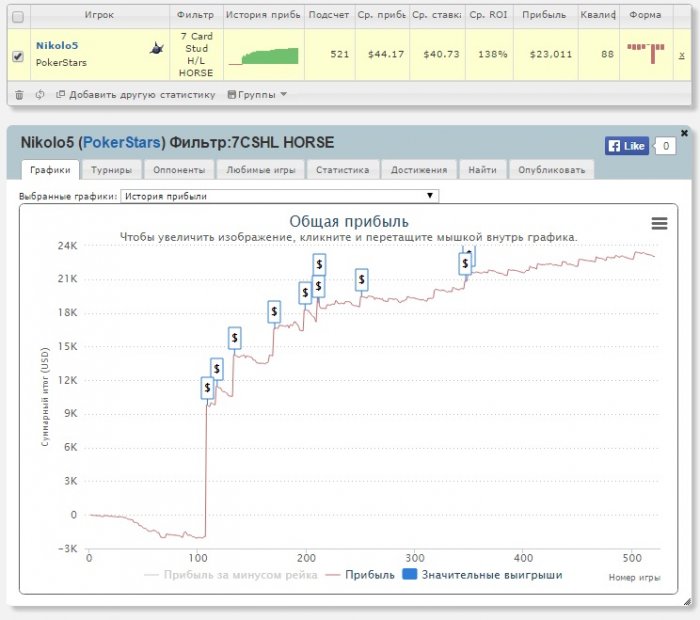The height and width of the screenshot is (620, 700).
Task: Click the form bar chart icon
Action: (647, 52)
